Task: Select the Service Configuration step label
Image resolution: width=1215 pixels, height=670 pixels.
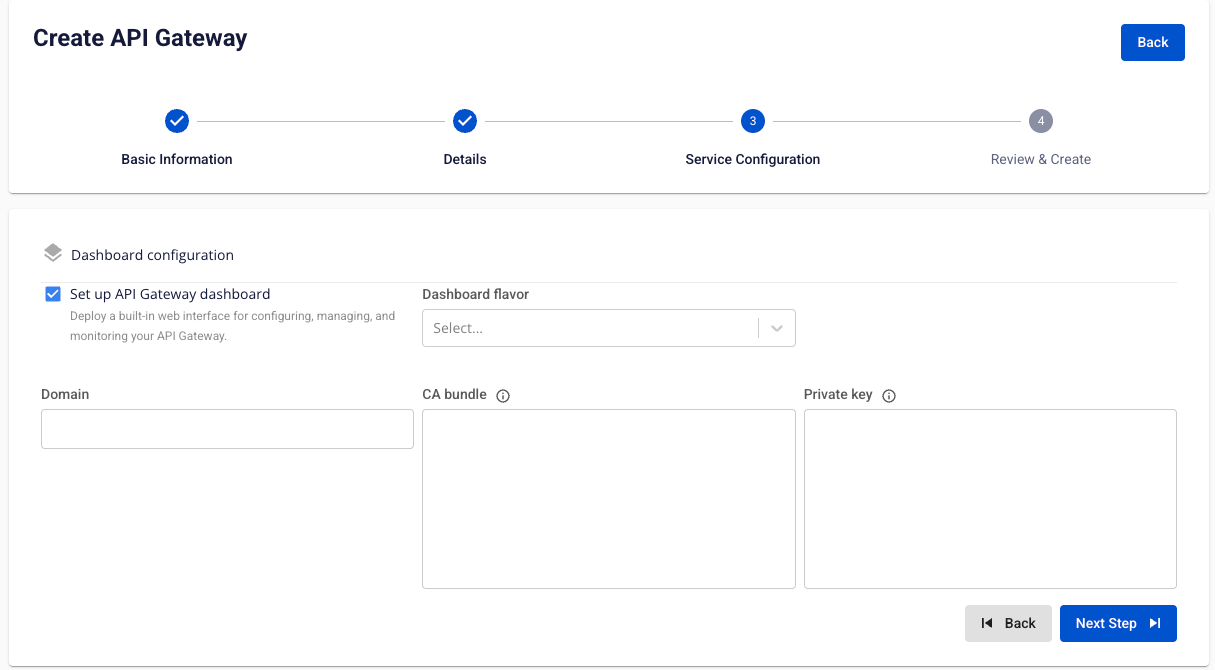Action: [x=752, y=159]
